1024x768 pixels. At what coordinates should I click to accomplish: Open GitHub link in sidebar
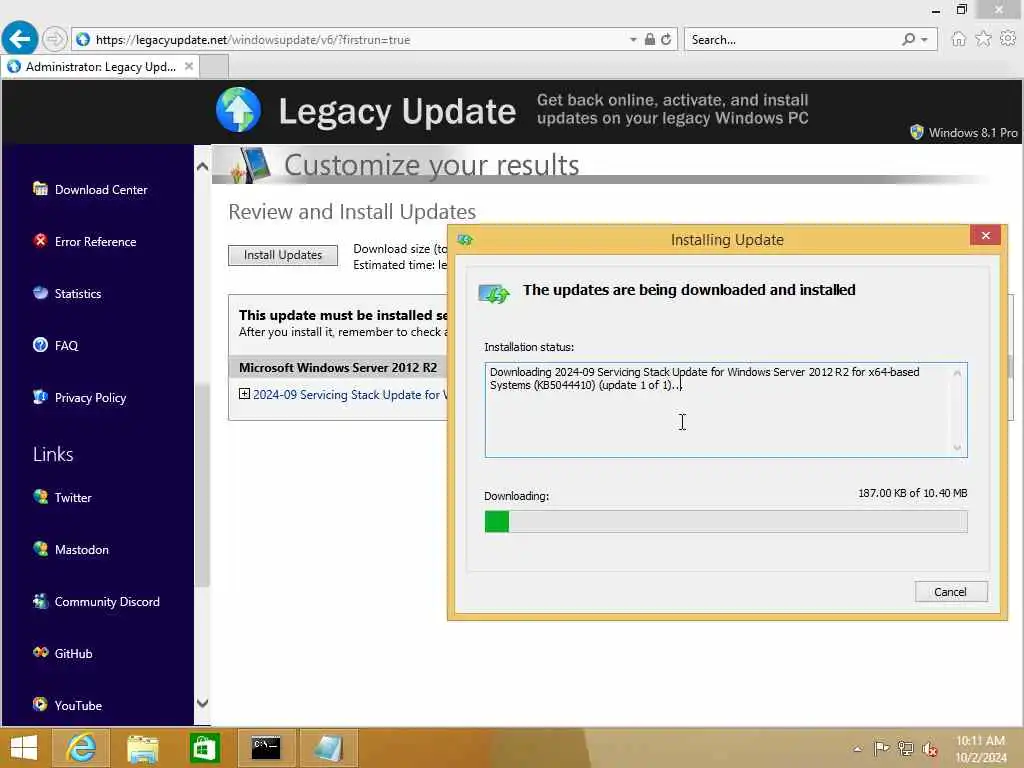pyautogui.click(x=73, y=654)
